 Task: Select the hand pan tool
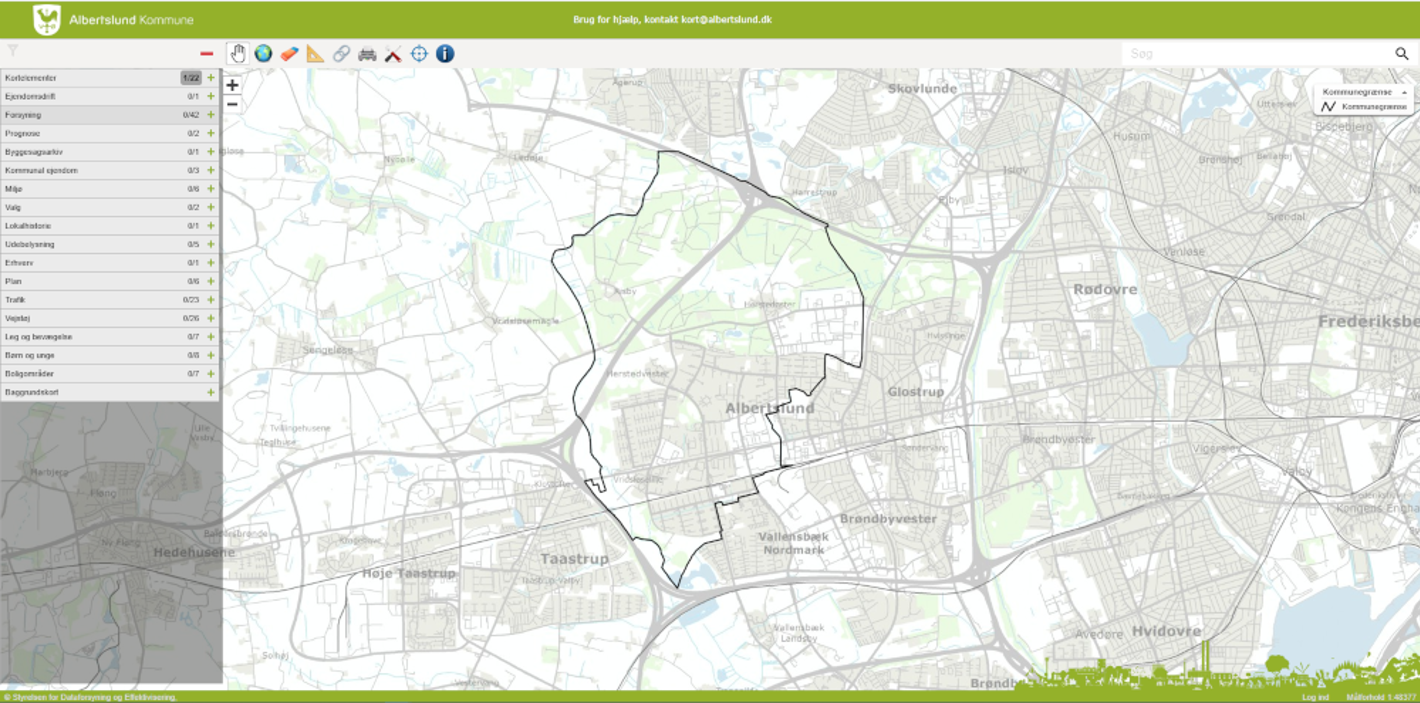pyautogui.click(x=237, y=53)
